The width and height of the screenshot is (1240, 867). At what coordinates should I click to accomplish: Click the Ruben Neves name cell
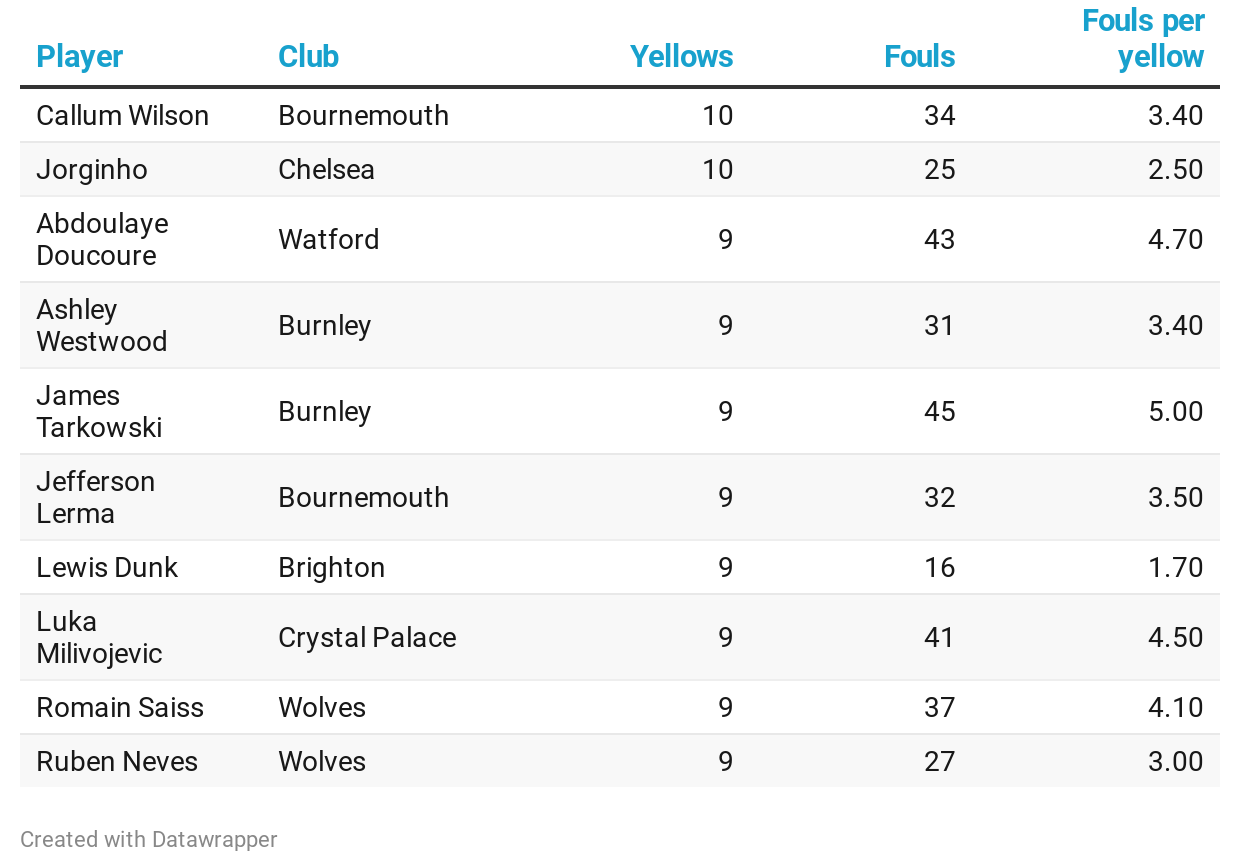tap(117, 762)
